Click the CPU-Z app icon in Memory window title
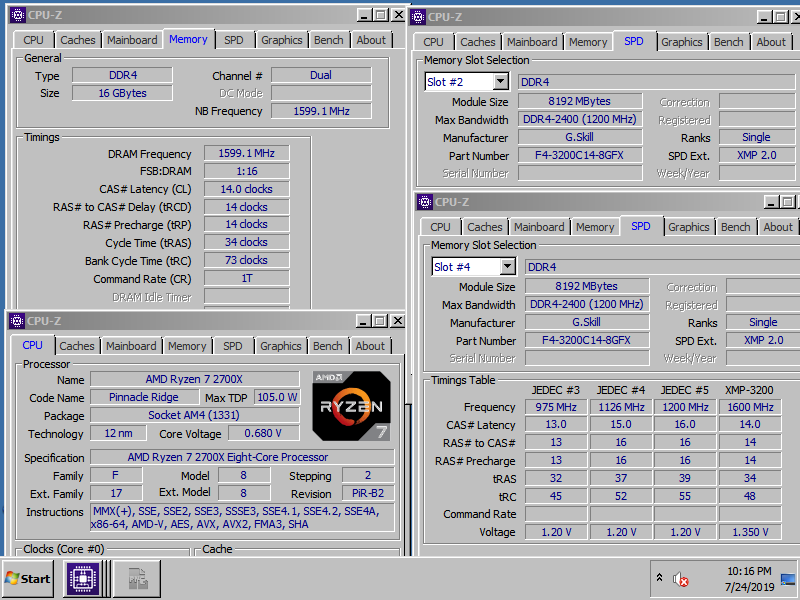 point(18,15)
